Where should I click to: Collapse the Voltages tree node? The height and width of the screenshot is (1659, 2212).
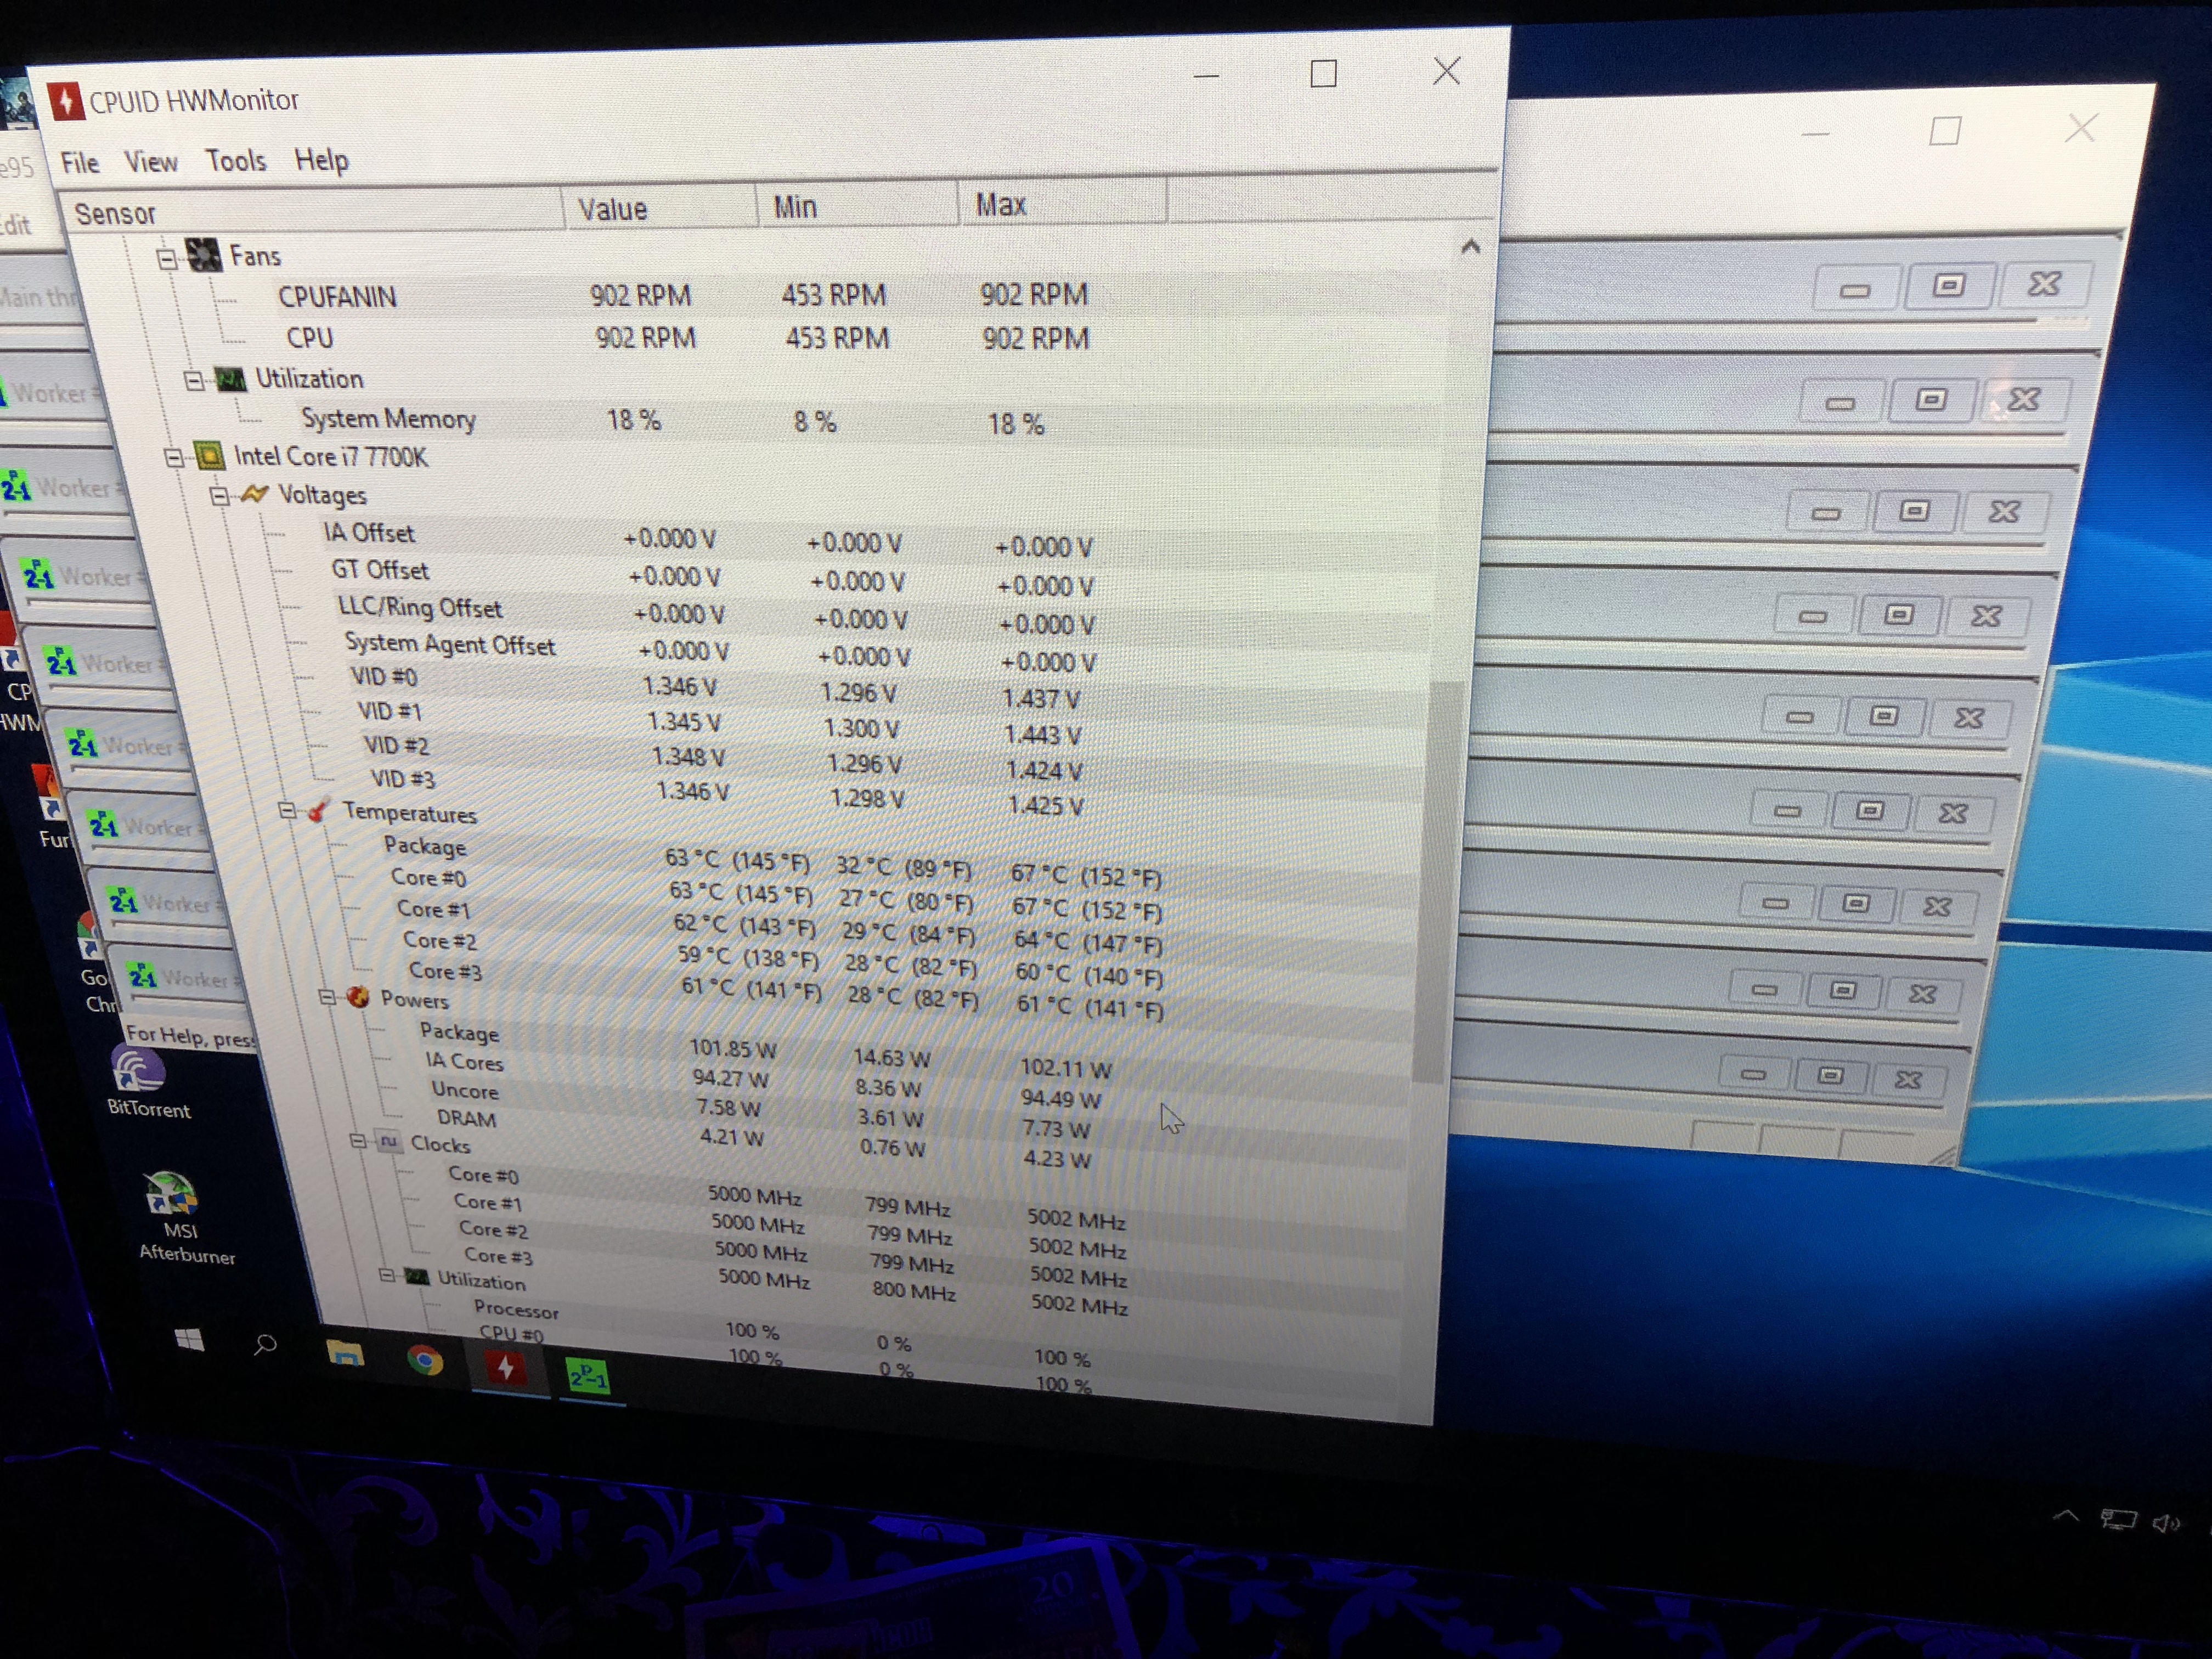click(x=220, y=496)
